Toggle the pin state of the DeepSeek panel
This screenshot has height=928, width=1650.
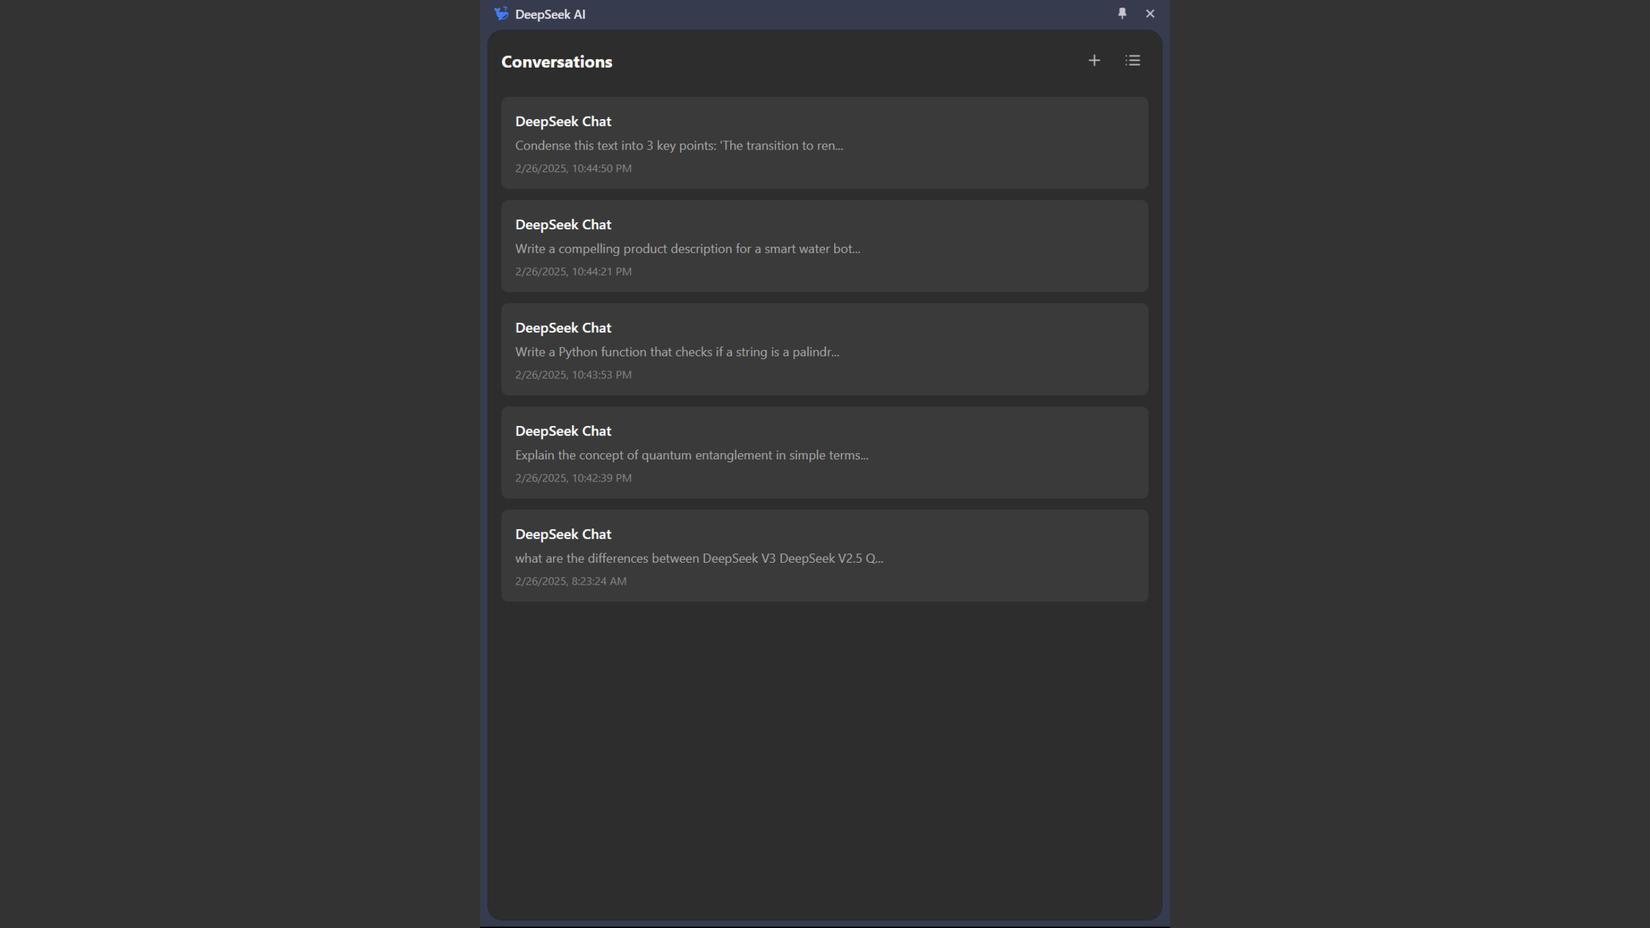click(1121, 14)
